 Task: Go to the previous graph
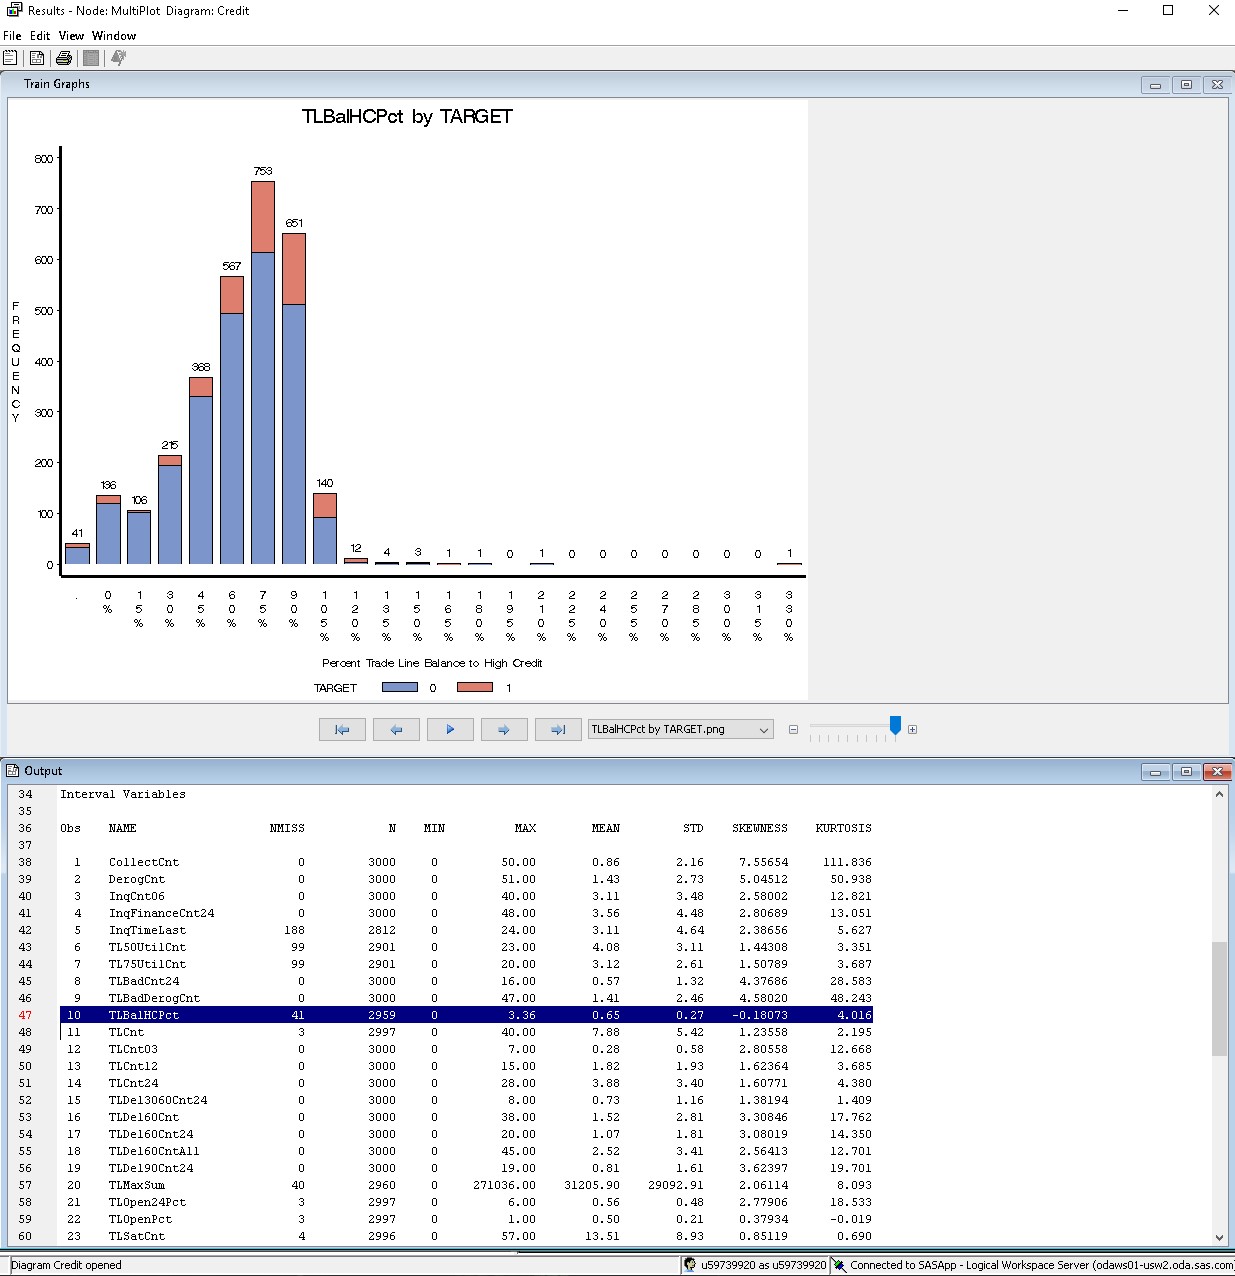coord(396,730)
